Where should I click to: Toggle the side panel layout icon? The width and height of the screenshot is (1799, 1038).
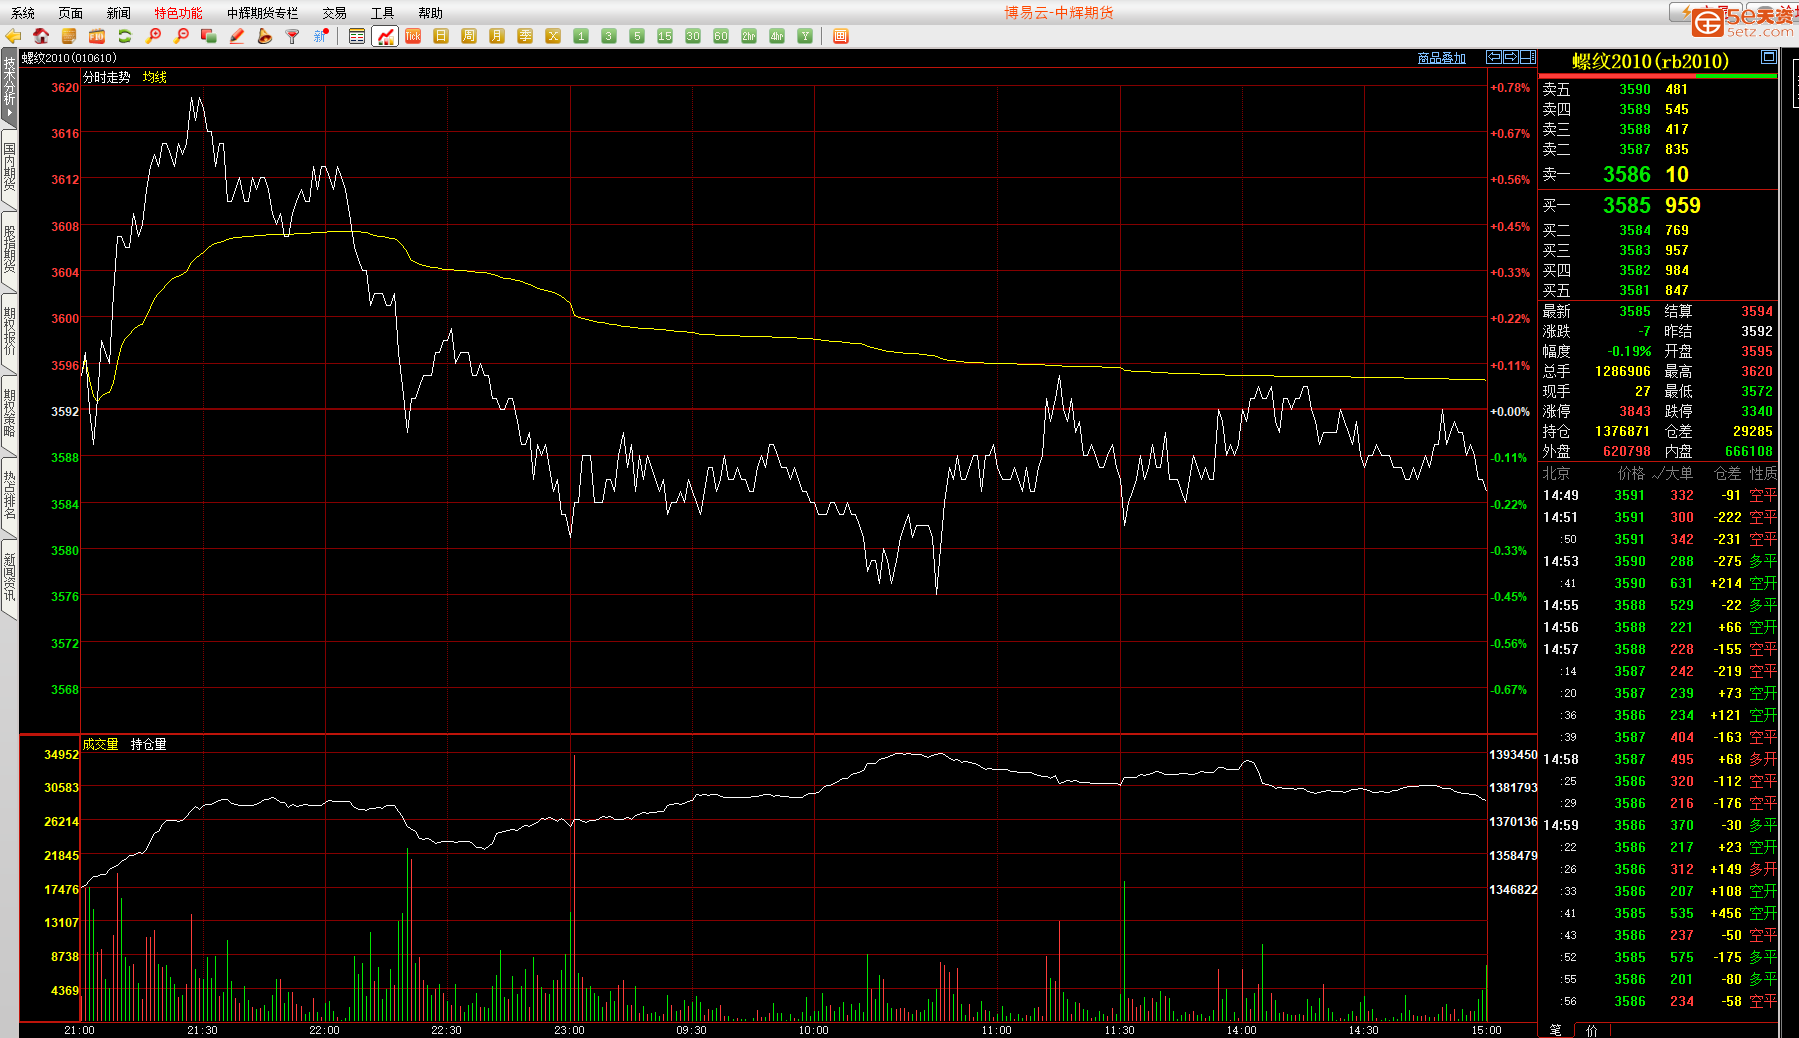[1528, 57]
